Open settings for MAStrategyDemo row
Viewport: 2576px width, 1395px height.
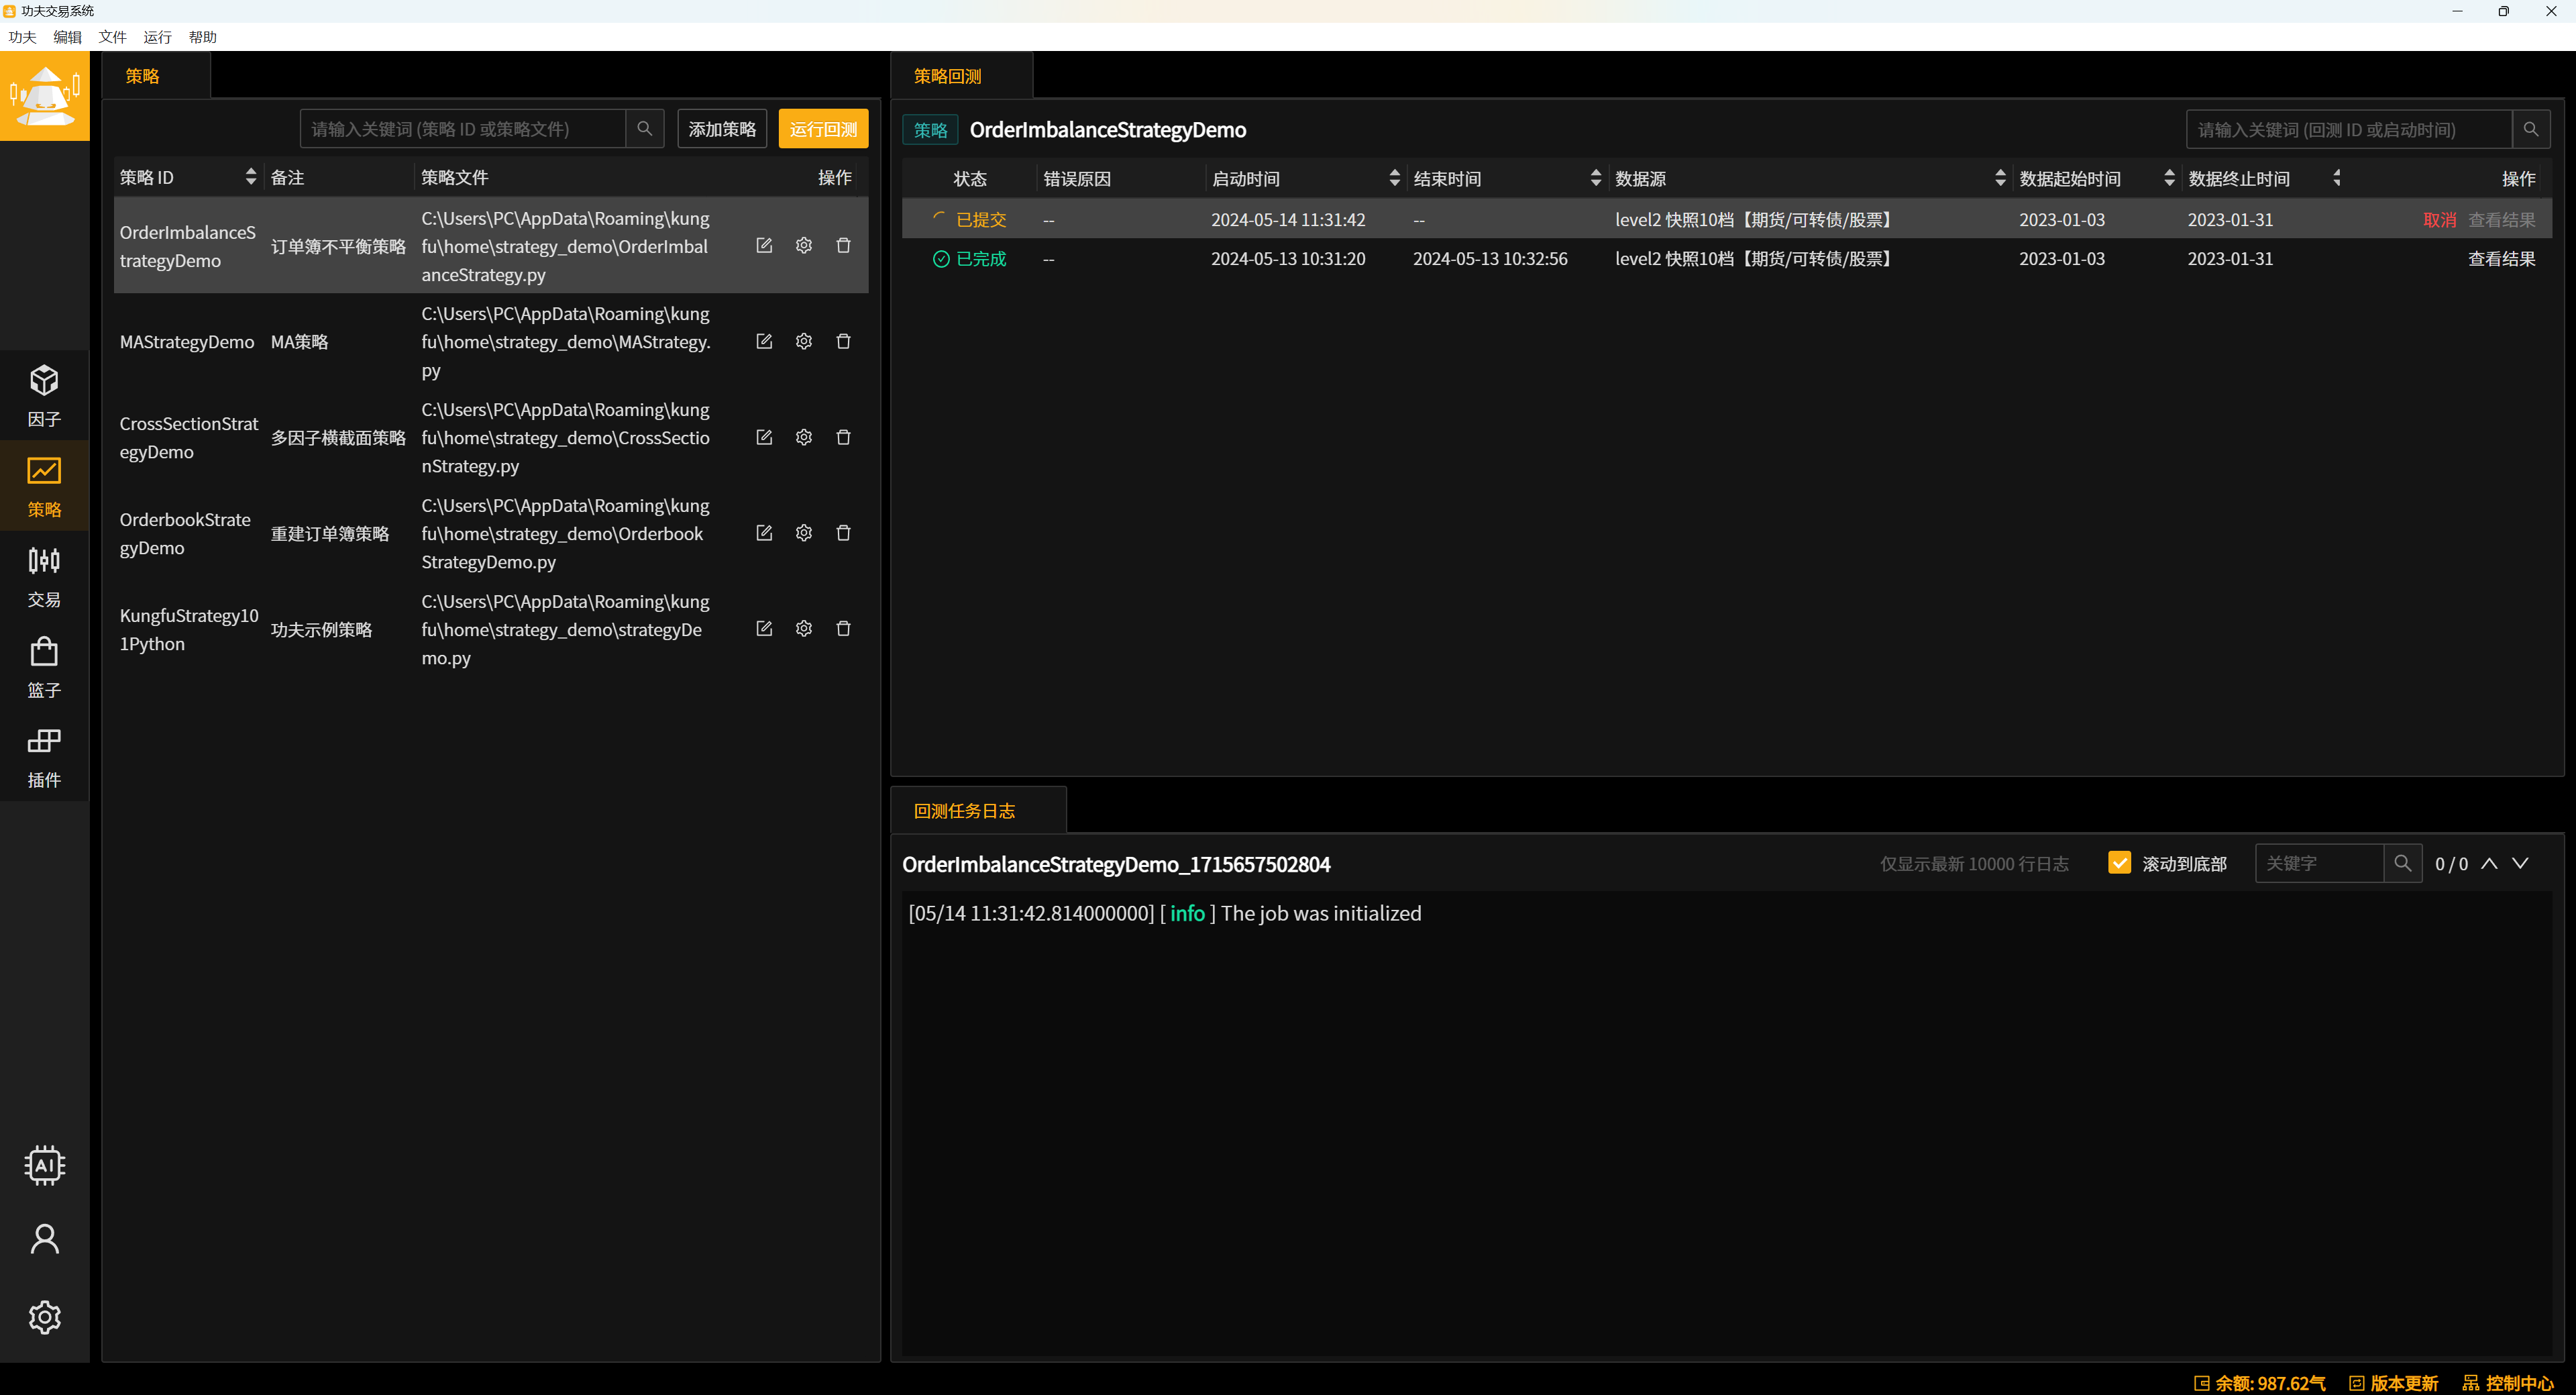click(x=804, y=341)
